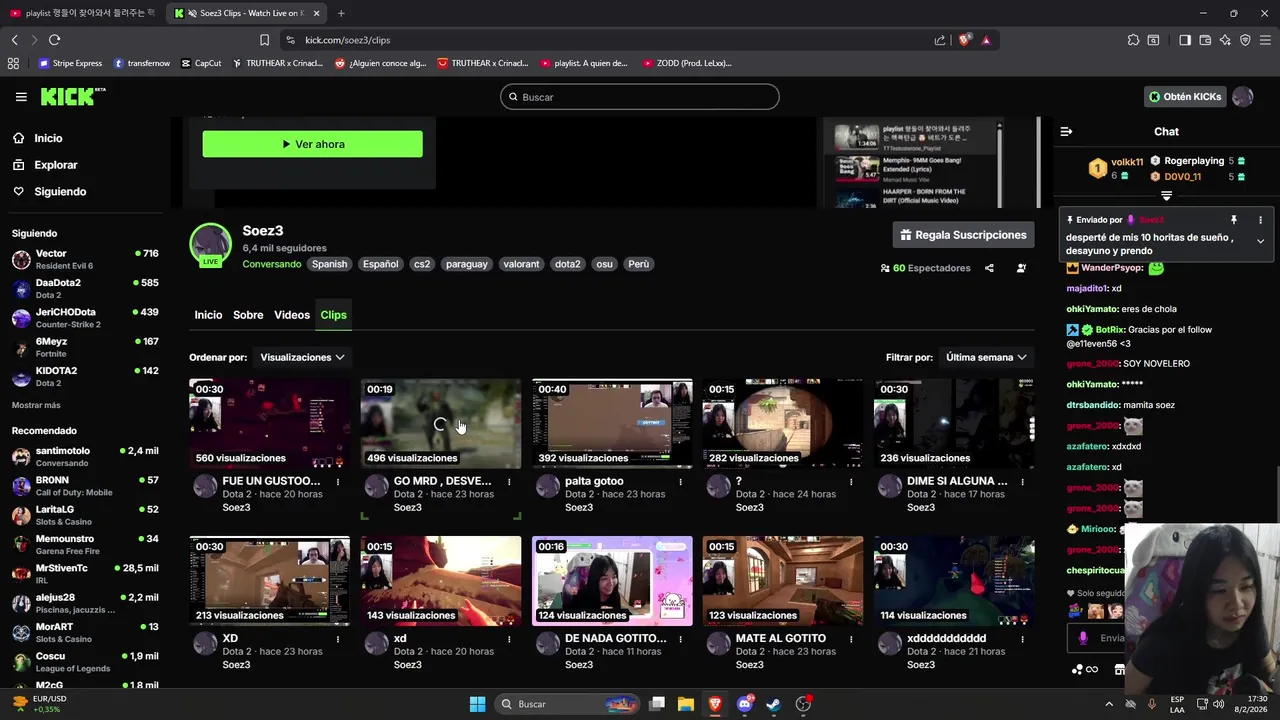Viewport: 1280px width, 720px height.
Task: Show hidden system tray icons chevron
Action: [1108, 704]
